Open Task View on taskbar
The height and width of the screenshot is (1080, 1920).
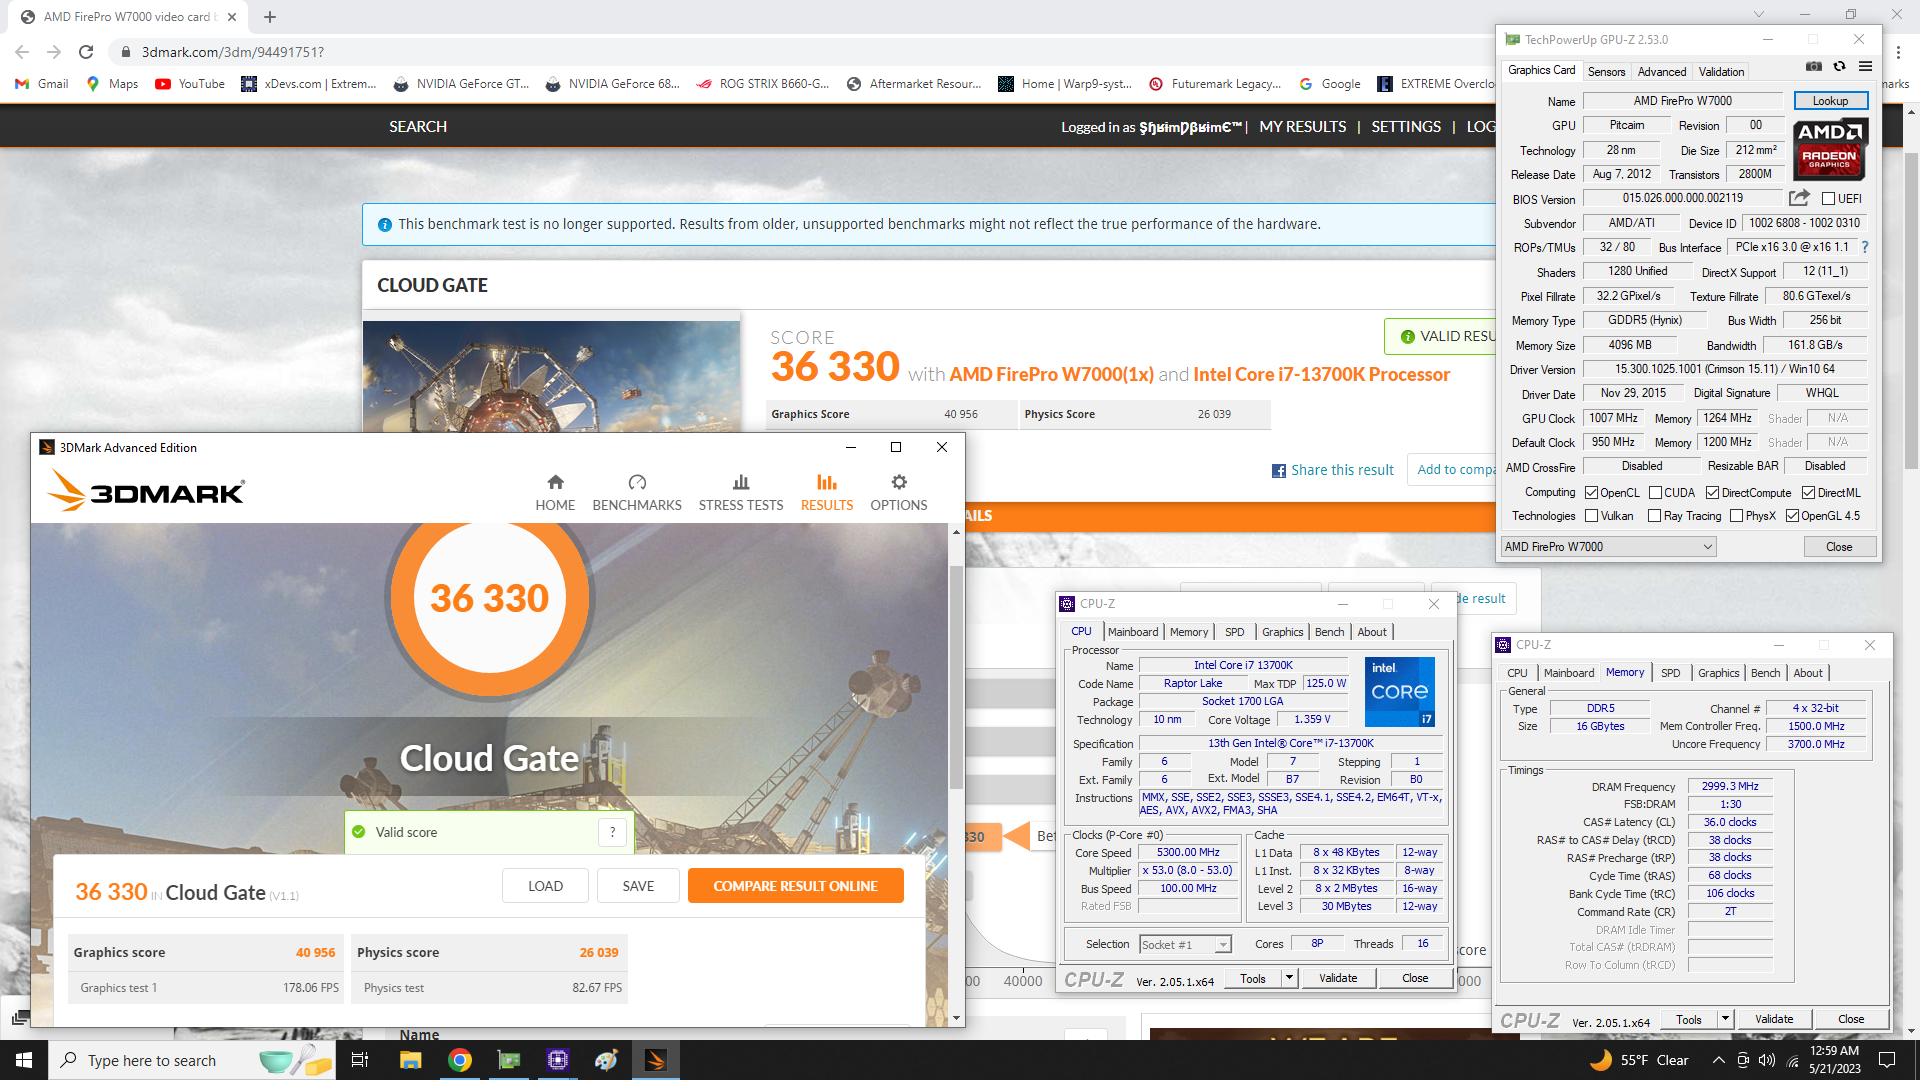pos(360,1060)
